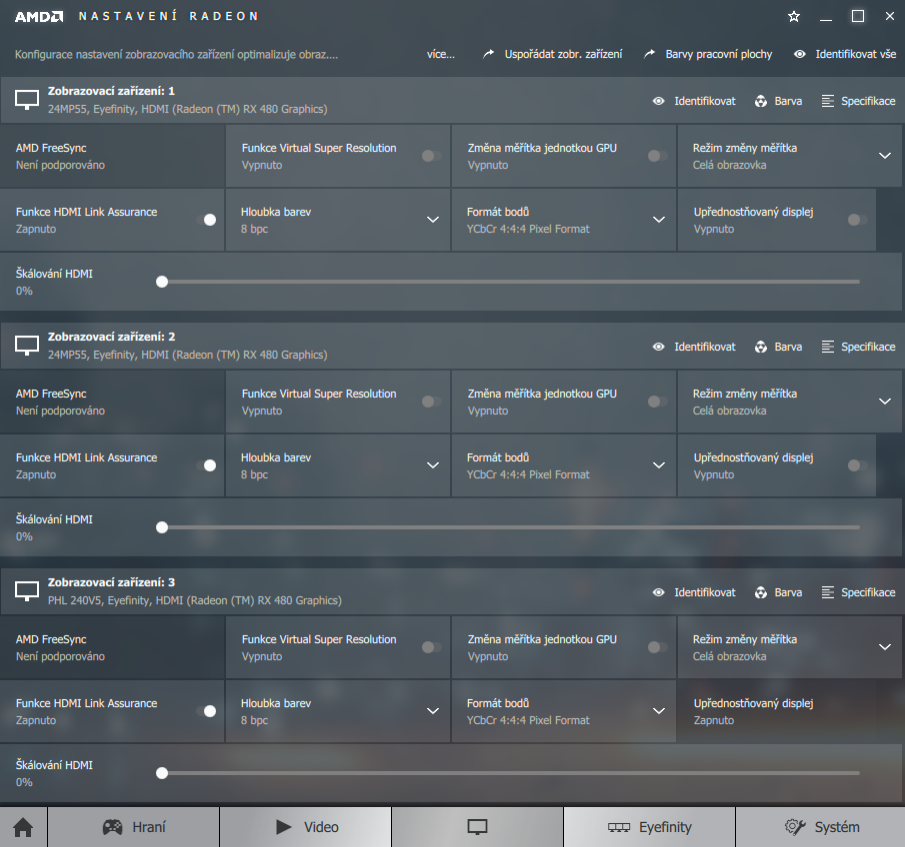Image resolution: width=905 pixels, height=847 pixels.
Task: Click the AMD logo in title bar
Action: coord(39,17)
